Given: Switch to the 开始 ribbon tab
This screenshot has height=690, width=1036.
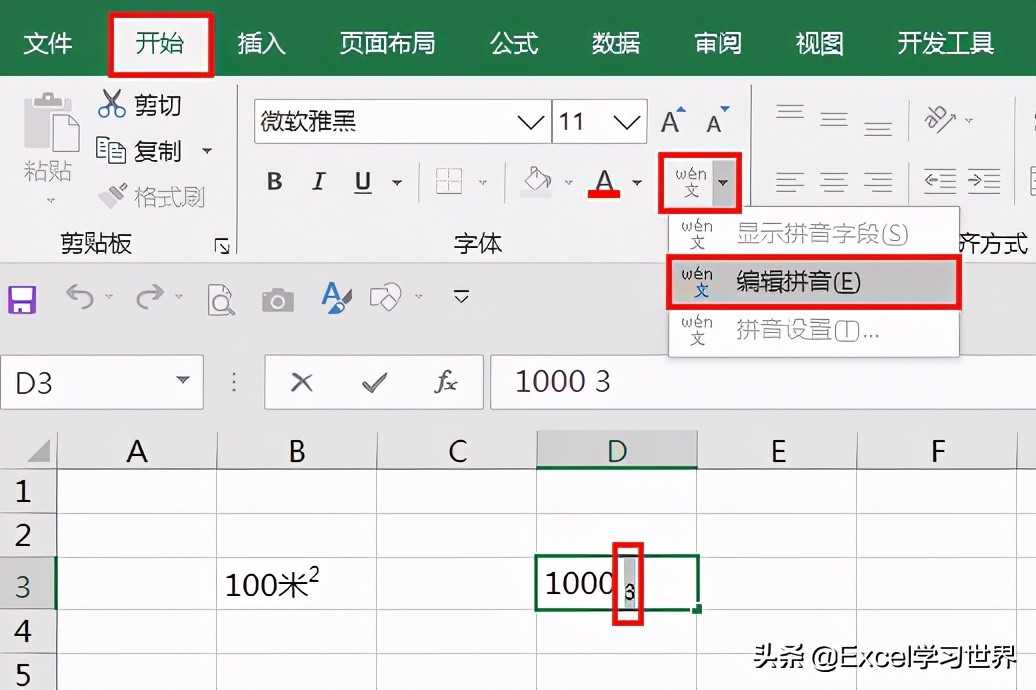Looking at the screenshot, I should (160, 44).
